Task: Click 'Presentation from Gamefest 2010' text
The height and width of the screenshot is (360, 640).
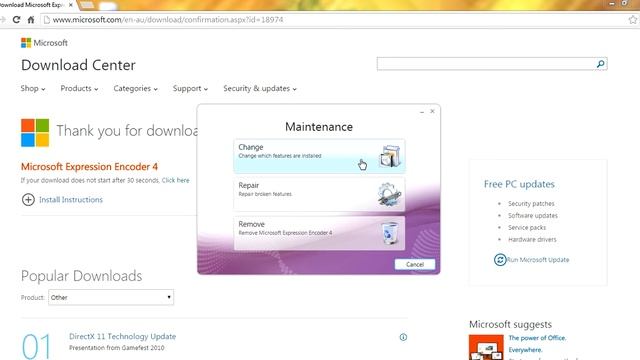Action: (x=117, y=348)
